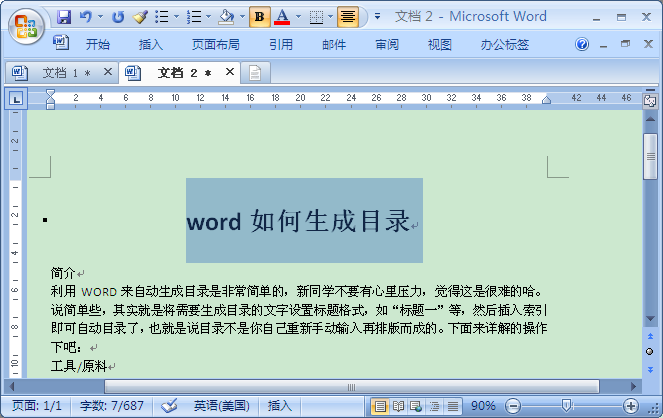Apply bullet list formatting

162,17
